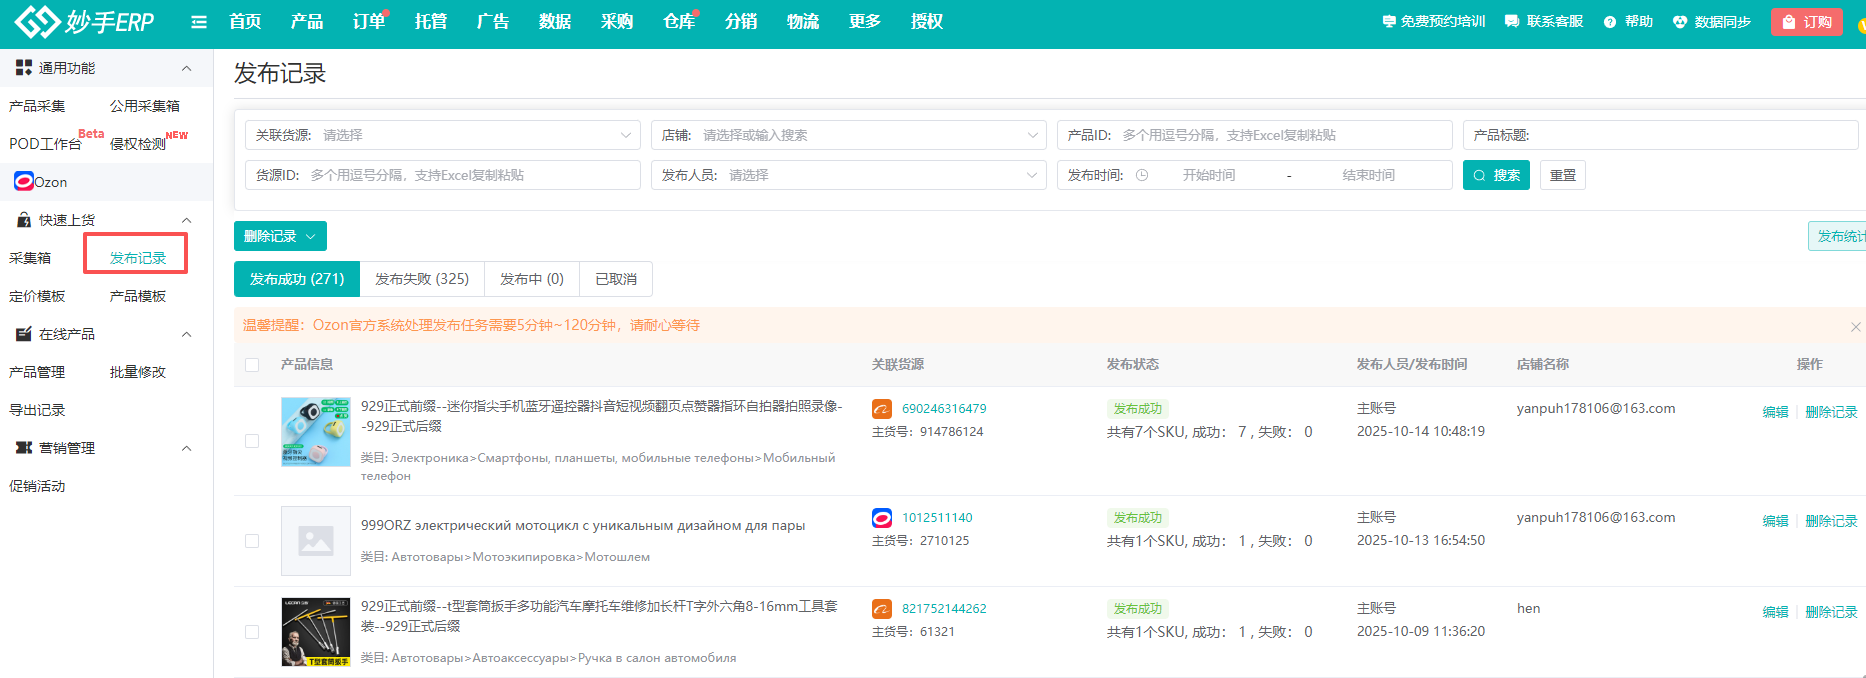
Task: Toggle the select-all checkbox in table header
Action: click(252, 365)
